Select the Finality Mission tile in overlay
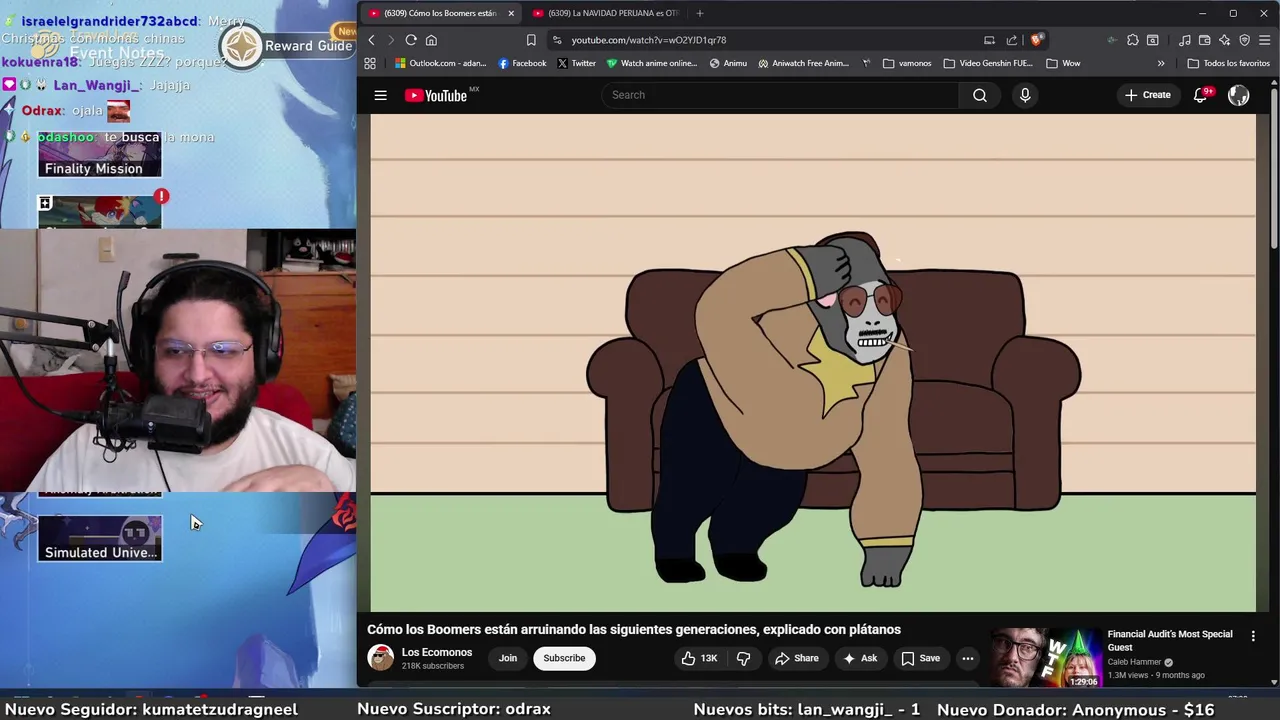 99,156
